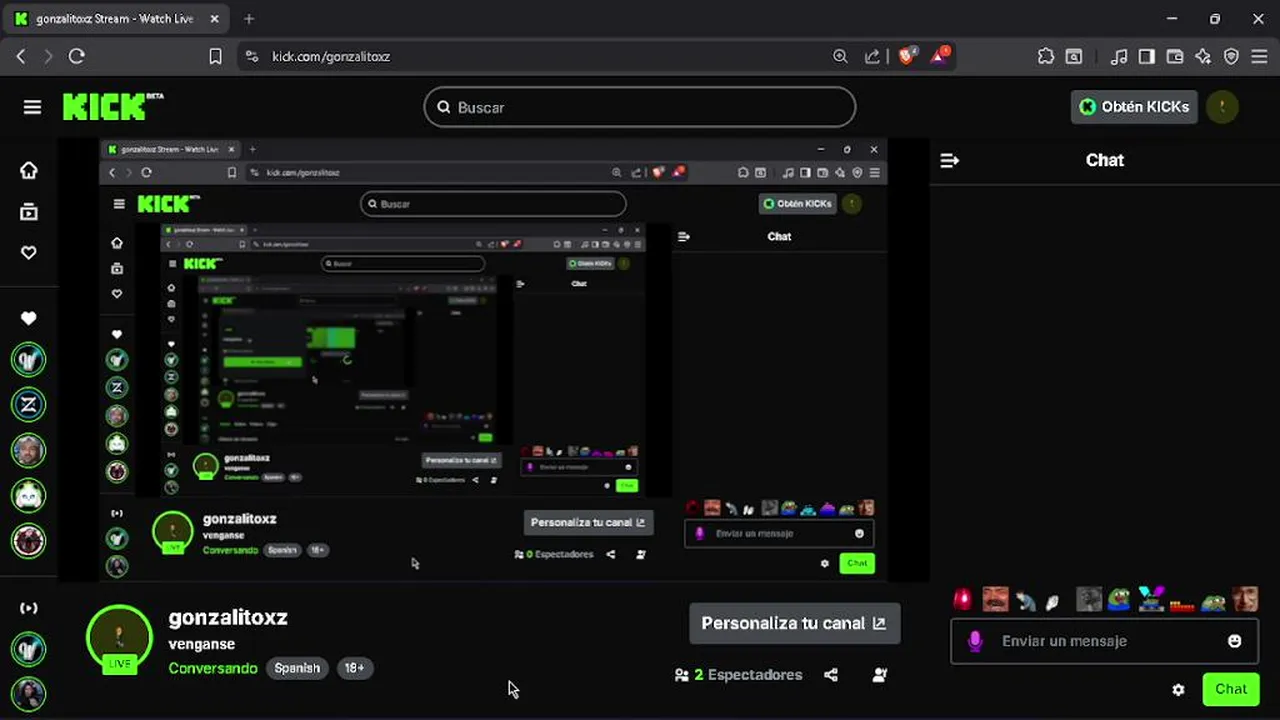Image resolution: width=1280 pixels, height=720 pixels.
Task: Insert the red bar emote
Action: [x=1182, y=604]
